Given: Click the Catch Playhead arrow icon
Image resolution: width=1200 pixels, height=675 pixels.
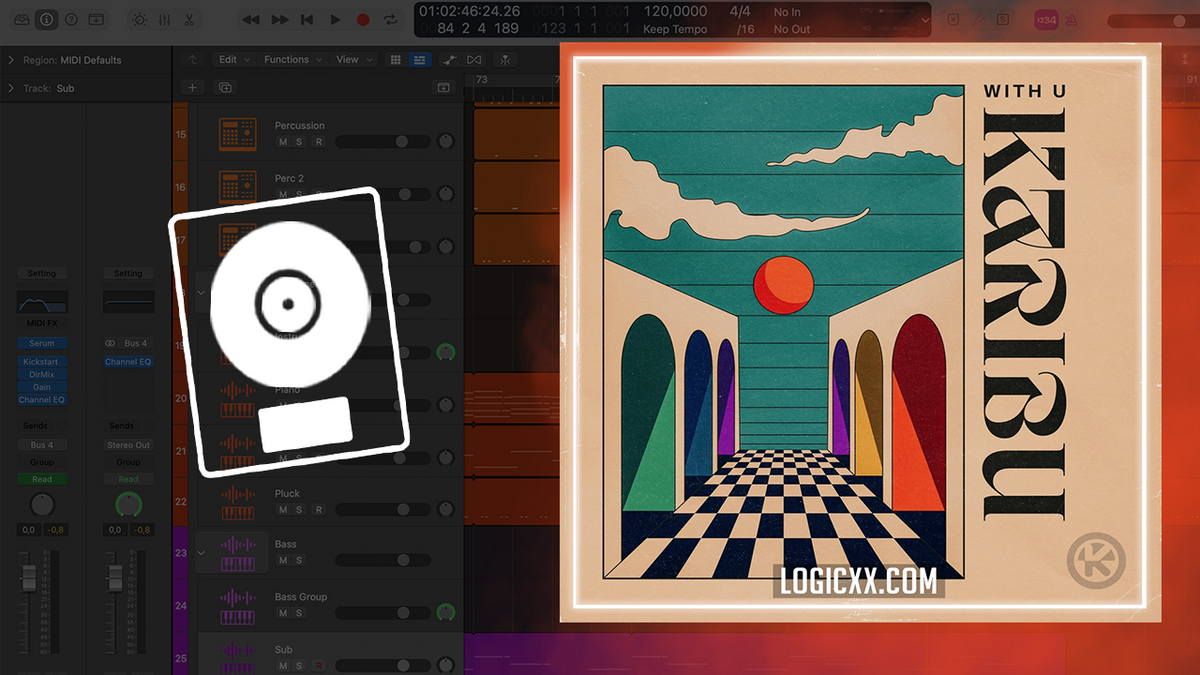Looking at the screenshot, I should (x=191, y=59).
